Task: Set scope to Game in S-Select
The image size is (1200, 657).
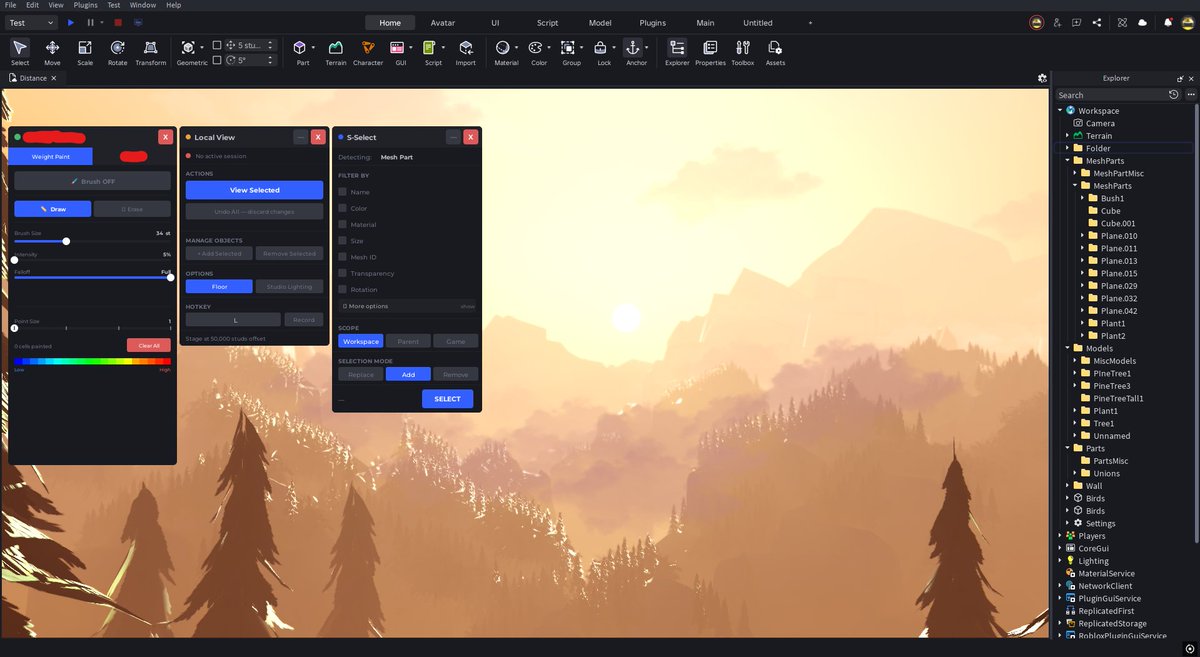Action: 456,341
